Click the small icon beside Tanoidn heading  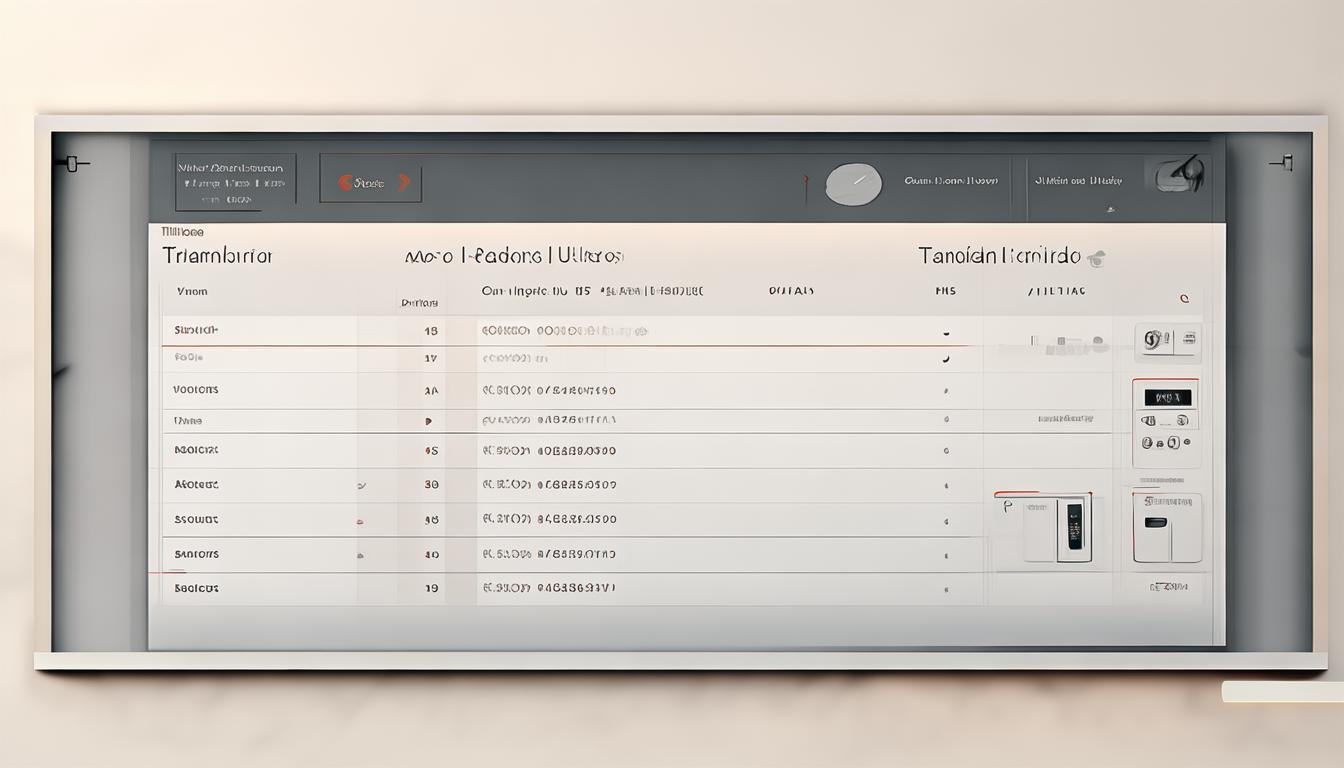coord(1097,258)
